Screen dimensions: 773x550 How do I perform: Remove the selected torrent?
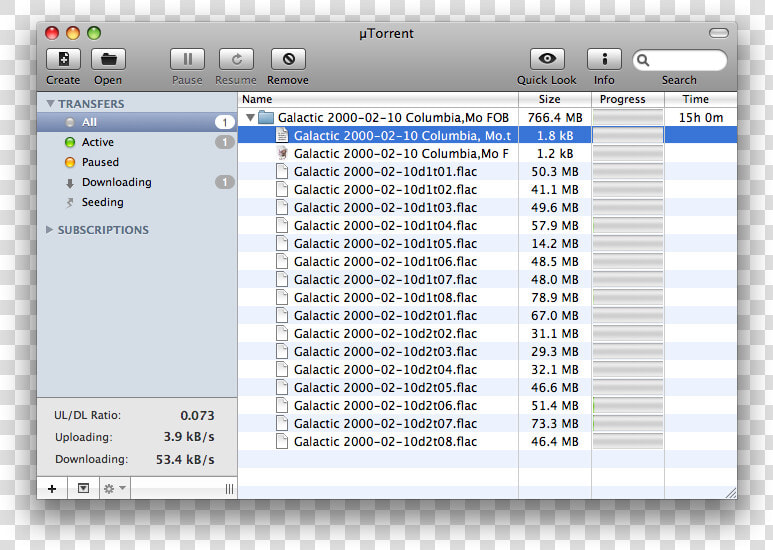pos(288,60)
